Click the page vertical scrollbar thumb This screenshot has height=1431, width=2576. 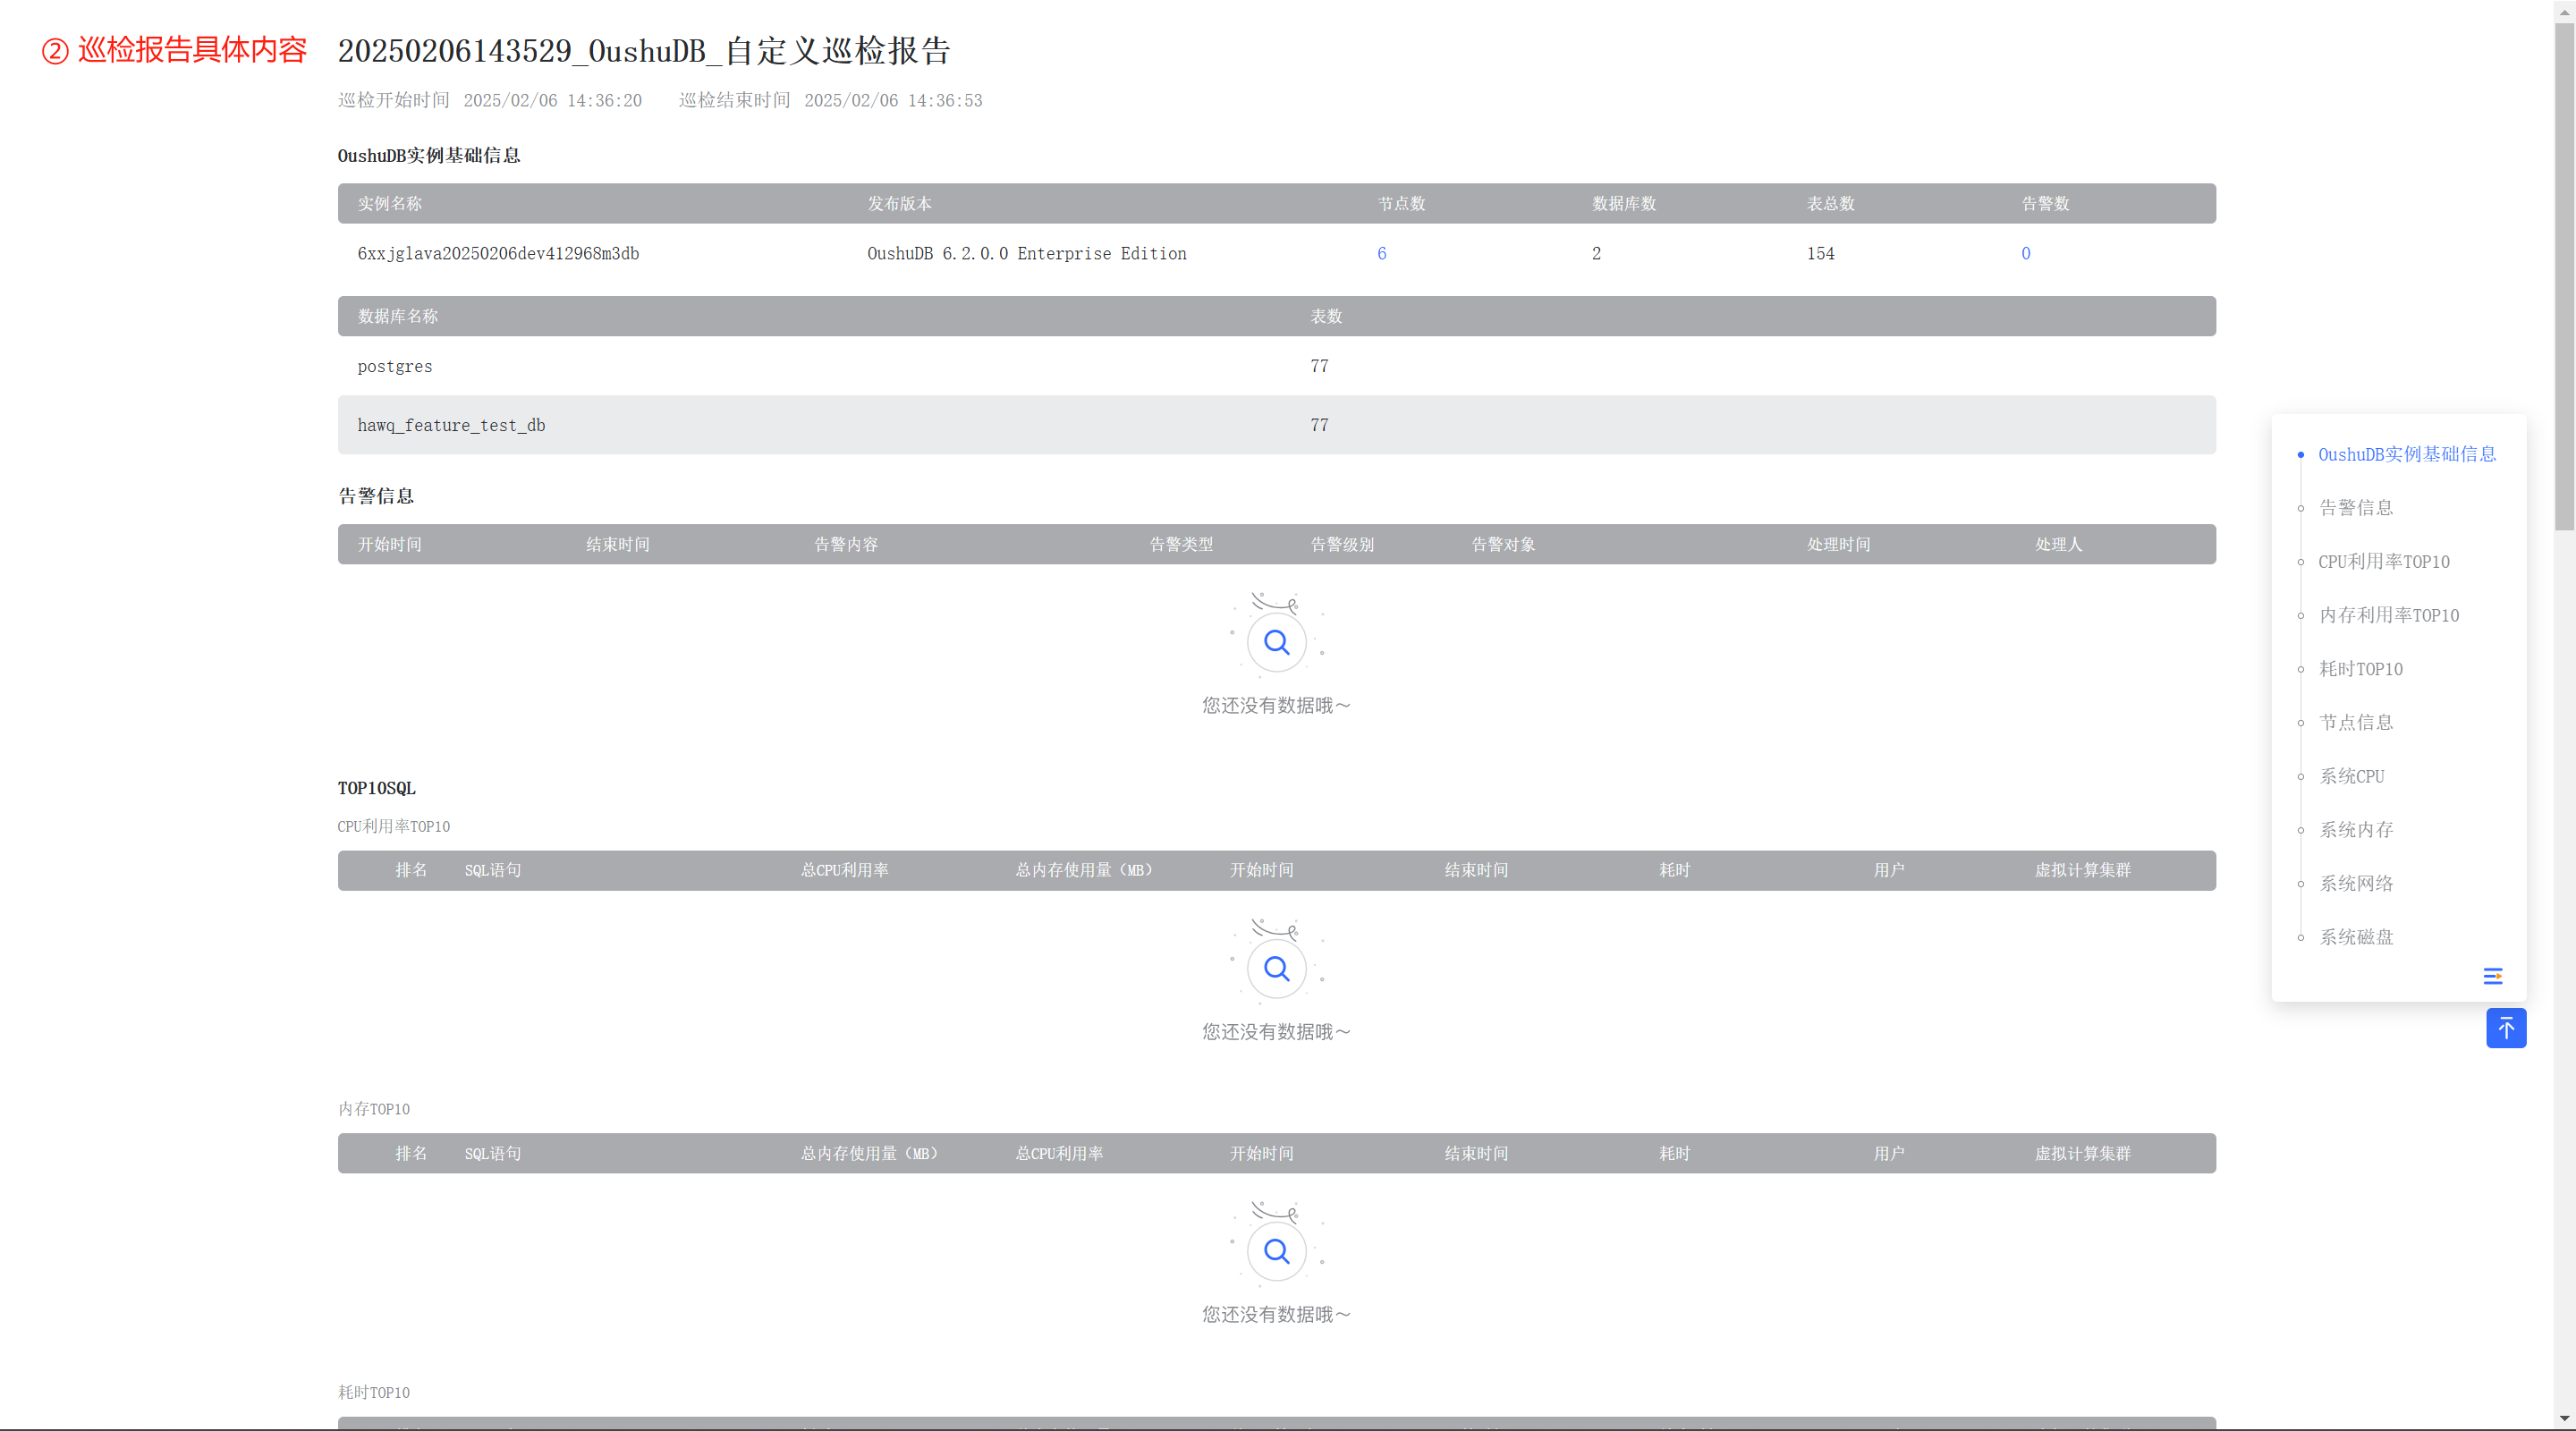click(x=2564, y=276)
